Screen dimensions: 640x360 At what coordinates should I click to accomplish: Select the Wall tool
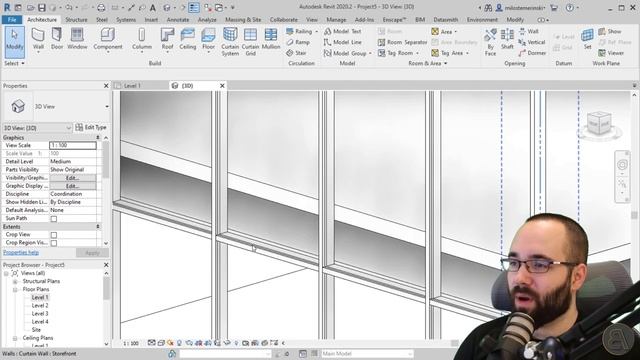(38, 40)
